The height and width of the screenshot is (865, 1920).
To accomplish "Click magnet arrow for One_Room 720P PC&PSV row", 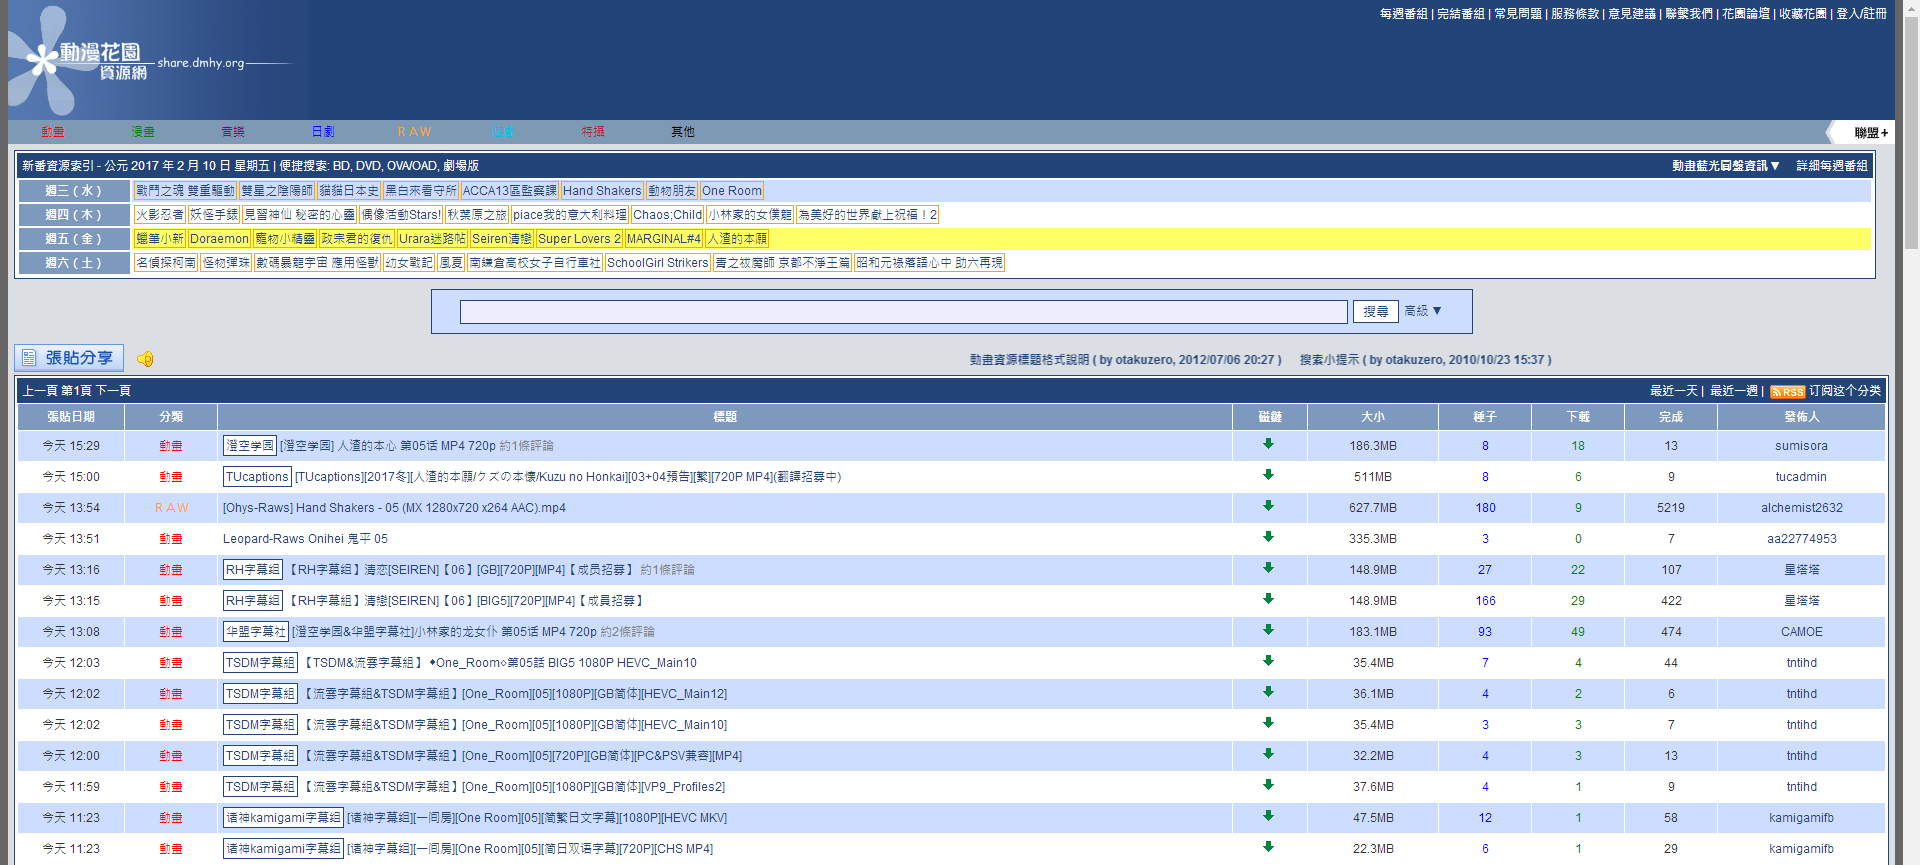I will point(1268,754).
